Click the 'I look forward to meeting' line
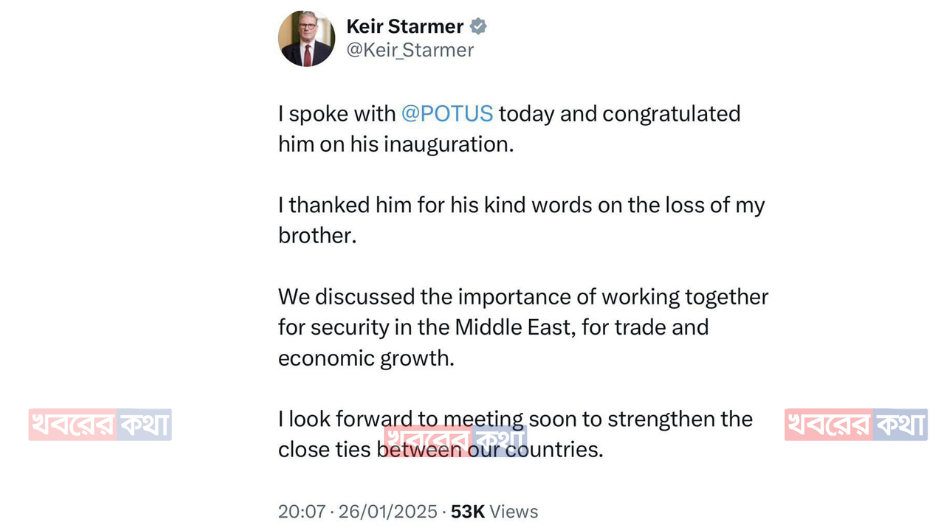 [x=400, y=419]
